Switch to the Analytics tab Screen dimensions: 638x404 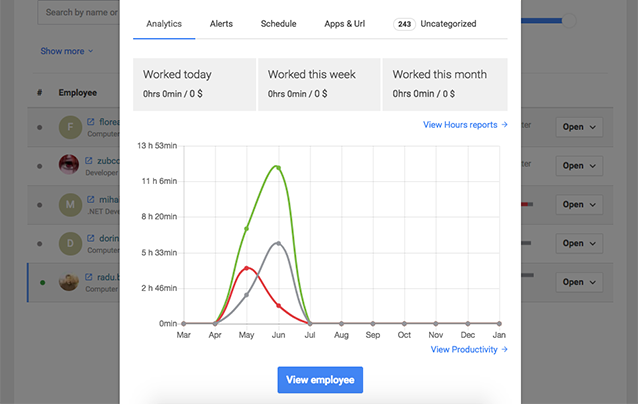pos(164,24)
